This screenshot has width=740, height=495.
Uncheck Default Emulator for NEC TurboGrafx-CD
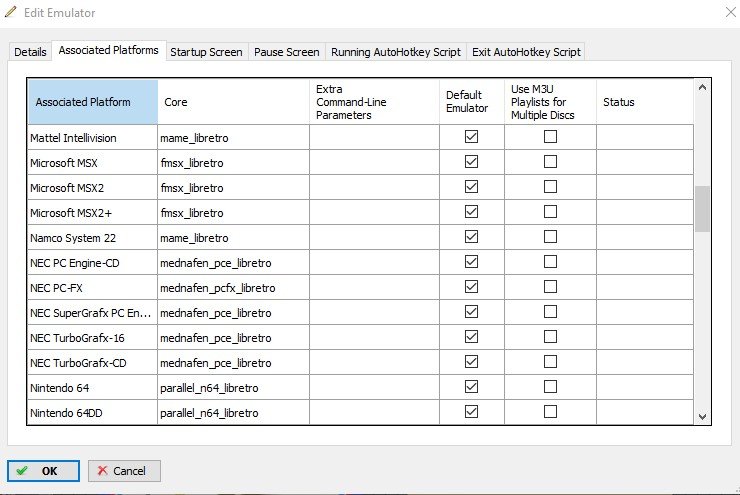tap(471, 362)
